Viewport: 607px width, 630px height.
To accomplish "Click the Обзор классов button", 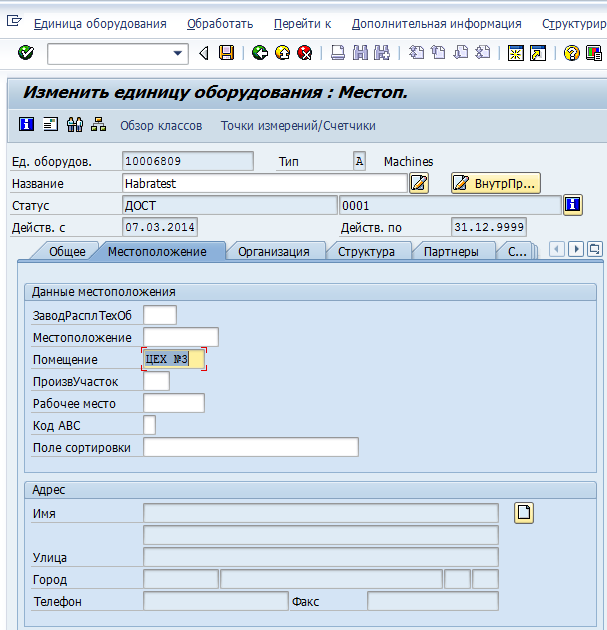I will [161, 126].
